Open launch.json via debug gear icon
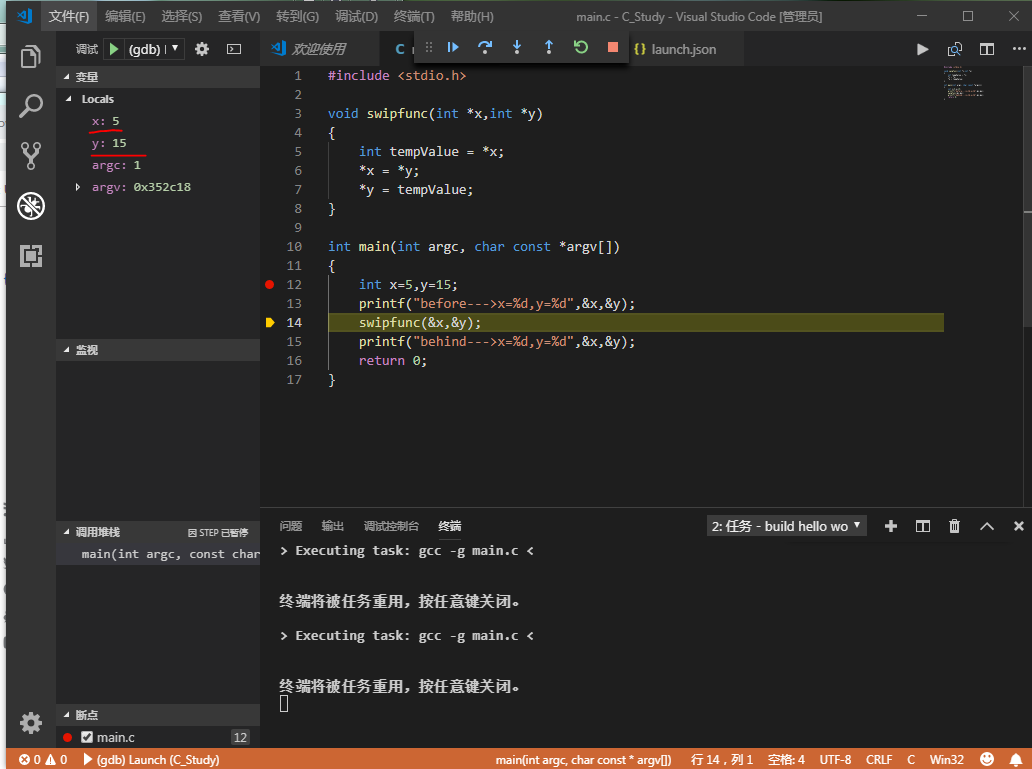 (202, 49)
